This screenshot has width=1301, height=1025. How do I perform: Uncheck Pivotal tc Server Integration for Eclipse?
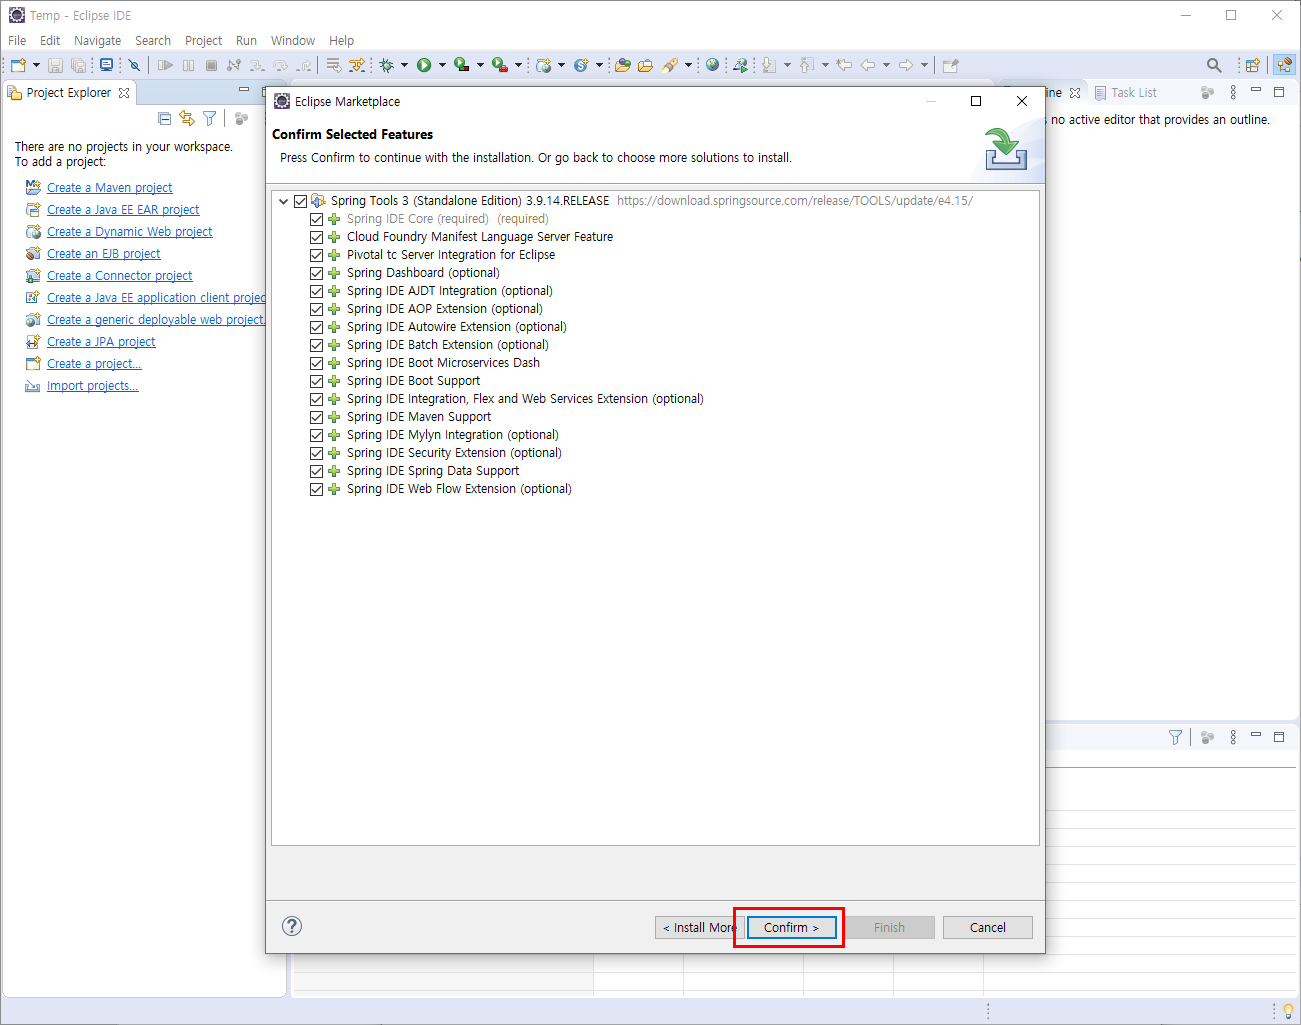coord(316,255)
